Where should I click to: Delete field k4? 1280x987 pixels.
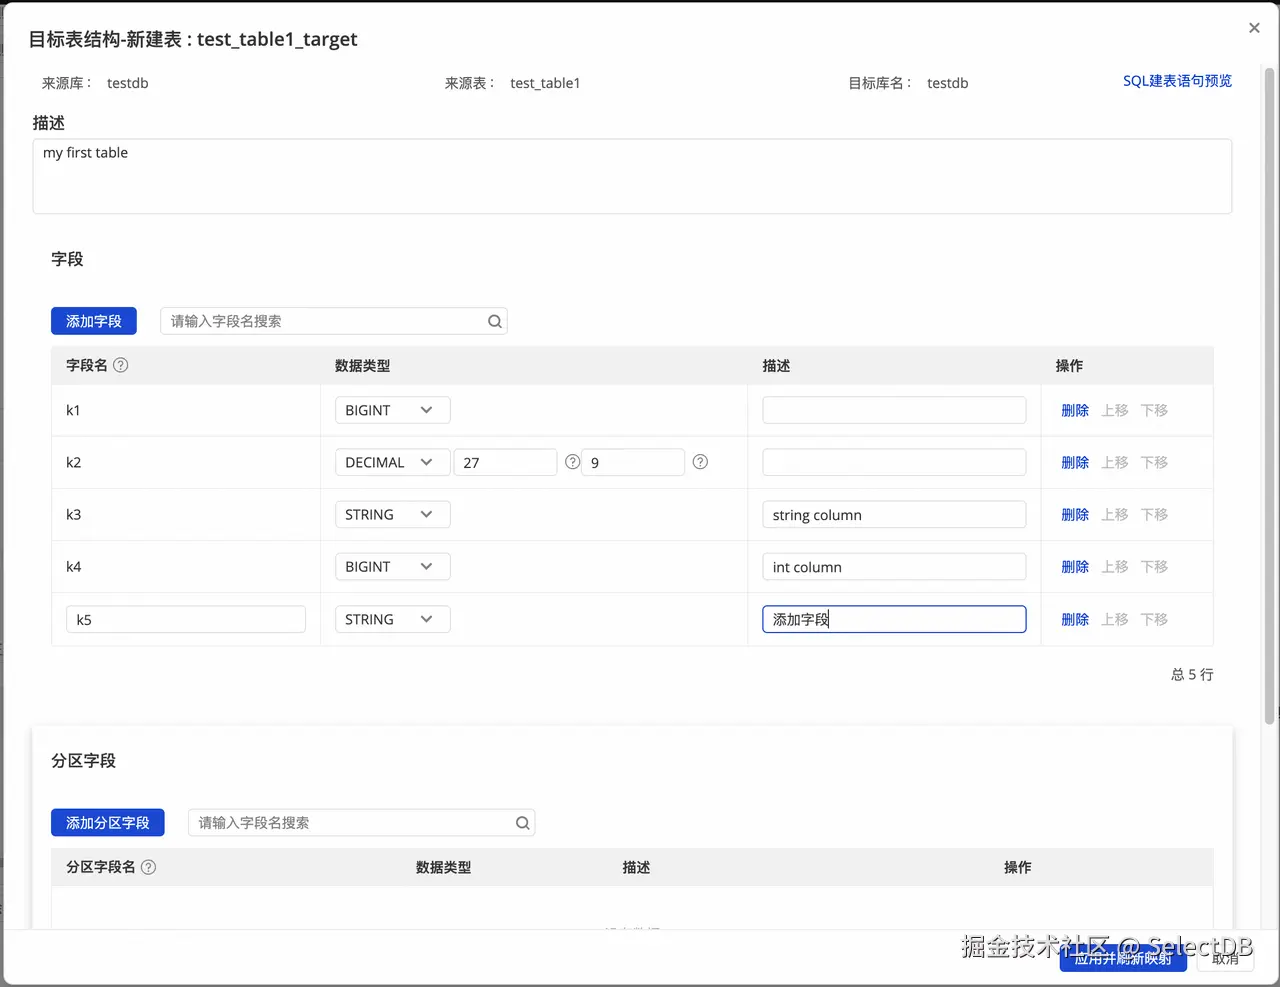tap(1075, 566)
